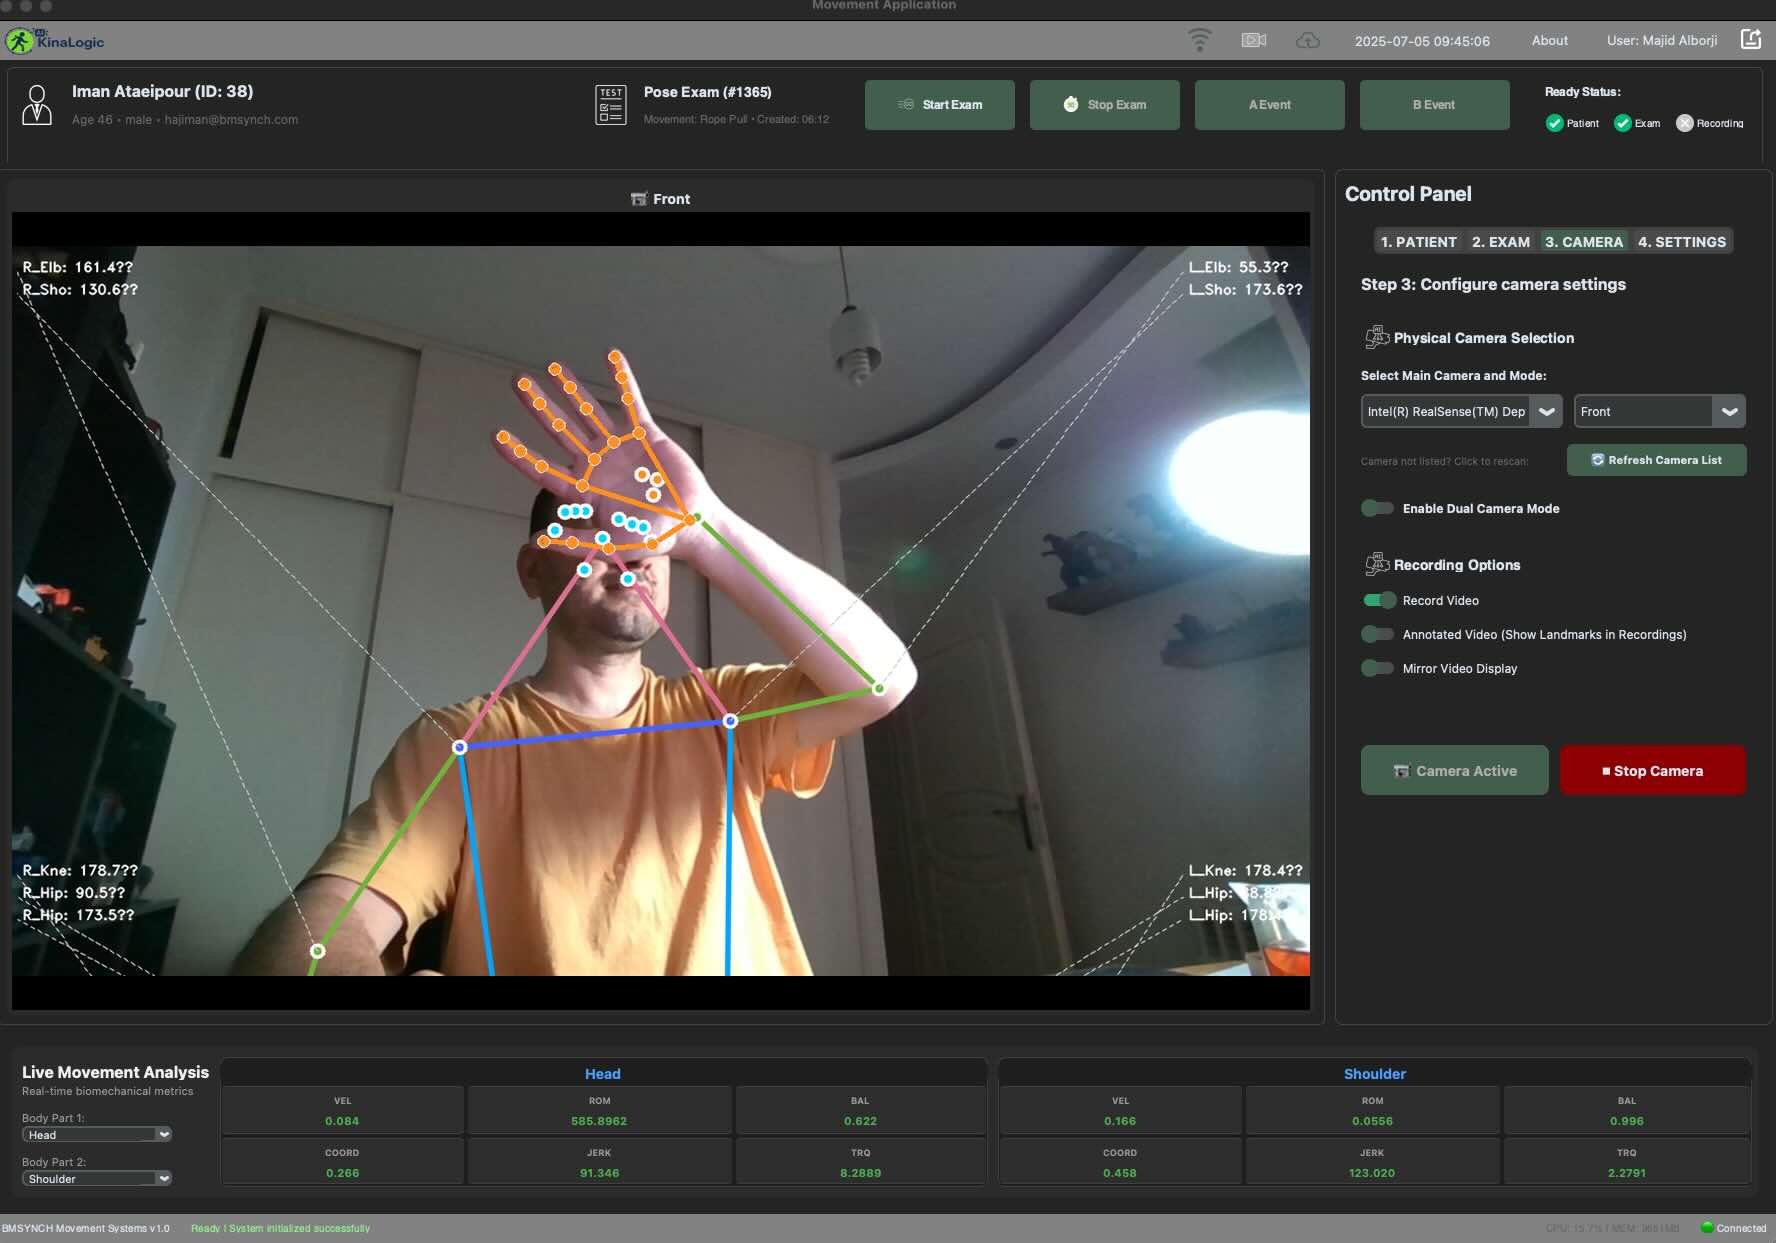Screen dimensions: 1776x1243
Task: Click the Pose Exam test document icon
Action: pyautogui.click(x=610, y=104)
